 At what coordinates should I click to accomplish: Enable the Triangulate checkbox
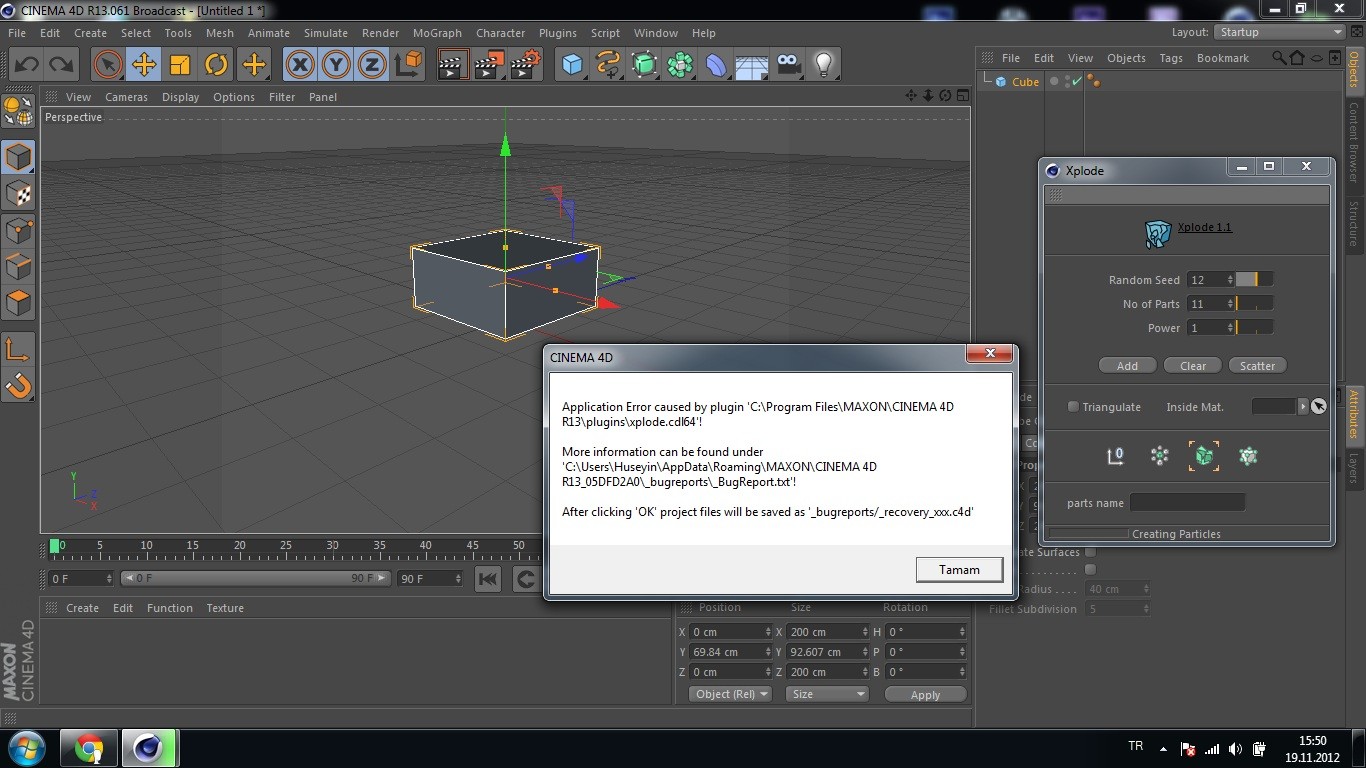click(1073, 407)
